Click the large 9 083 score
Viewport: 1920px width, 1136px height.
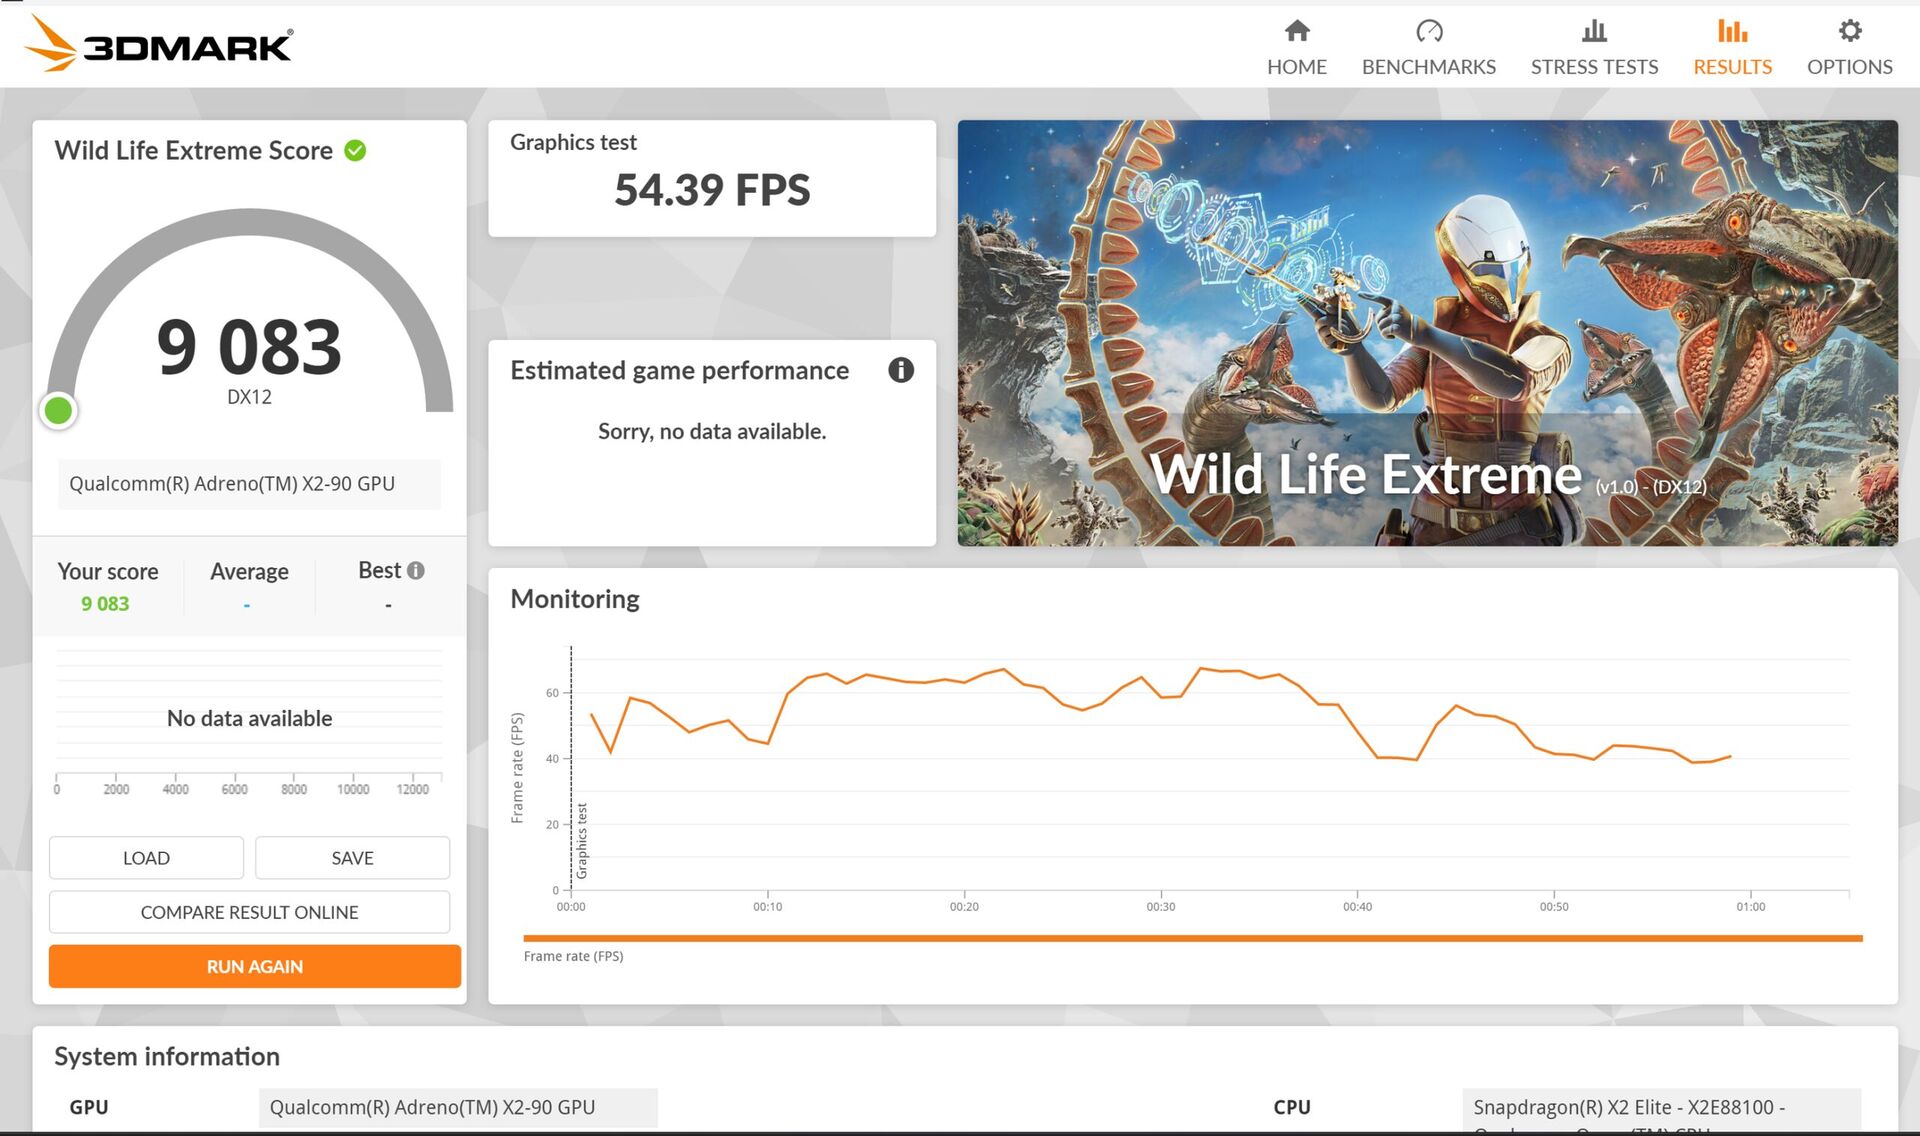tap(249, 347)
